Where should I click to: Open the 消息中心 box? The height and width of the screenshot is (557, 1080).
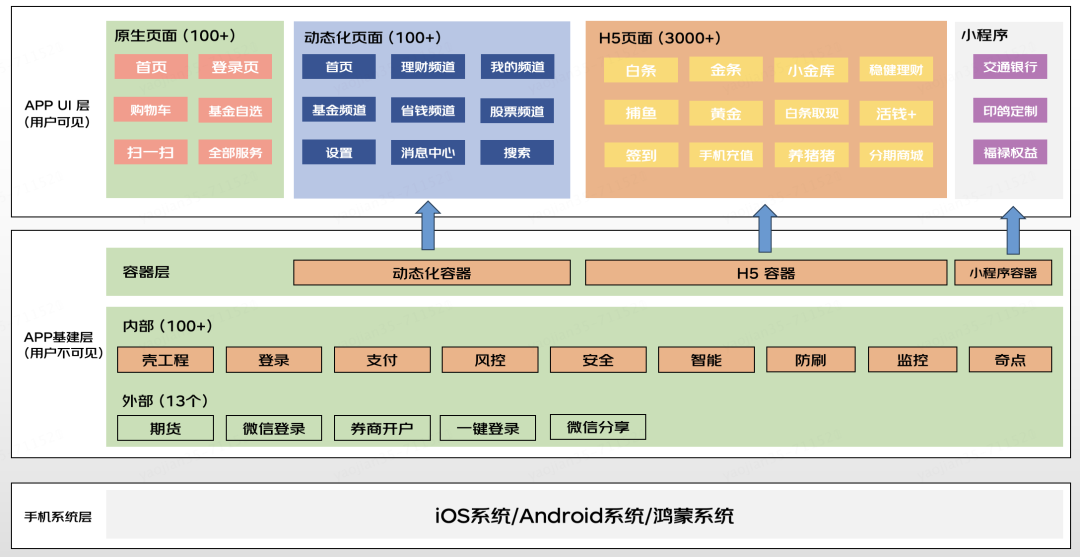[x=428, y=152]
